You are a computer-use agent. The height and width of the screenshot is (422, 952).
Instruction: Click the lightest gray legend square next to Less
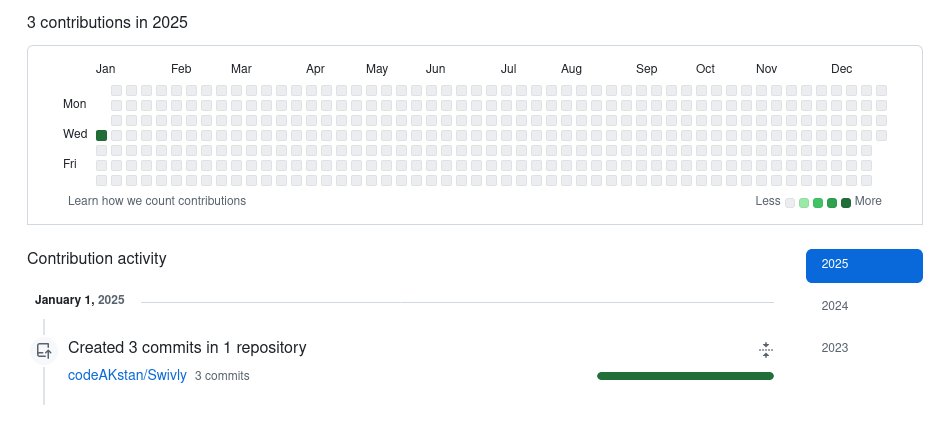(790, 203)
